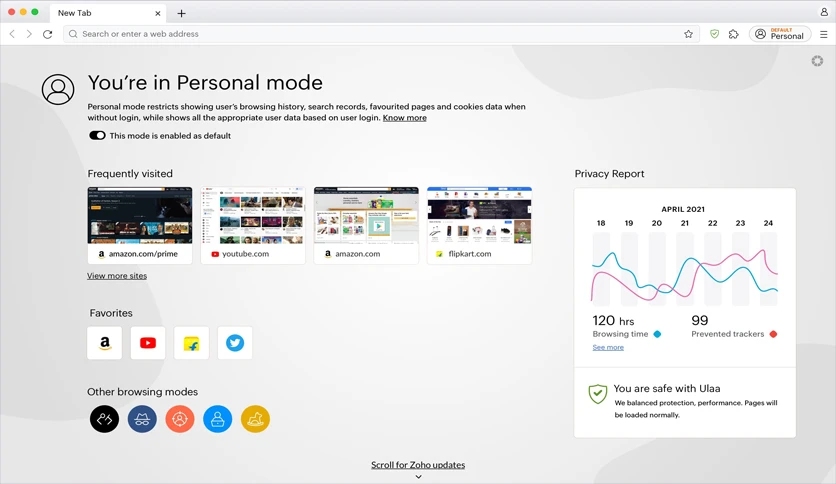Toggle Personal mode as default switch

[97, 135]
